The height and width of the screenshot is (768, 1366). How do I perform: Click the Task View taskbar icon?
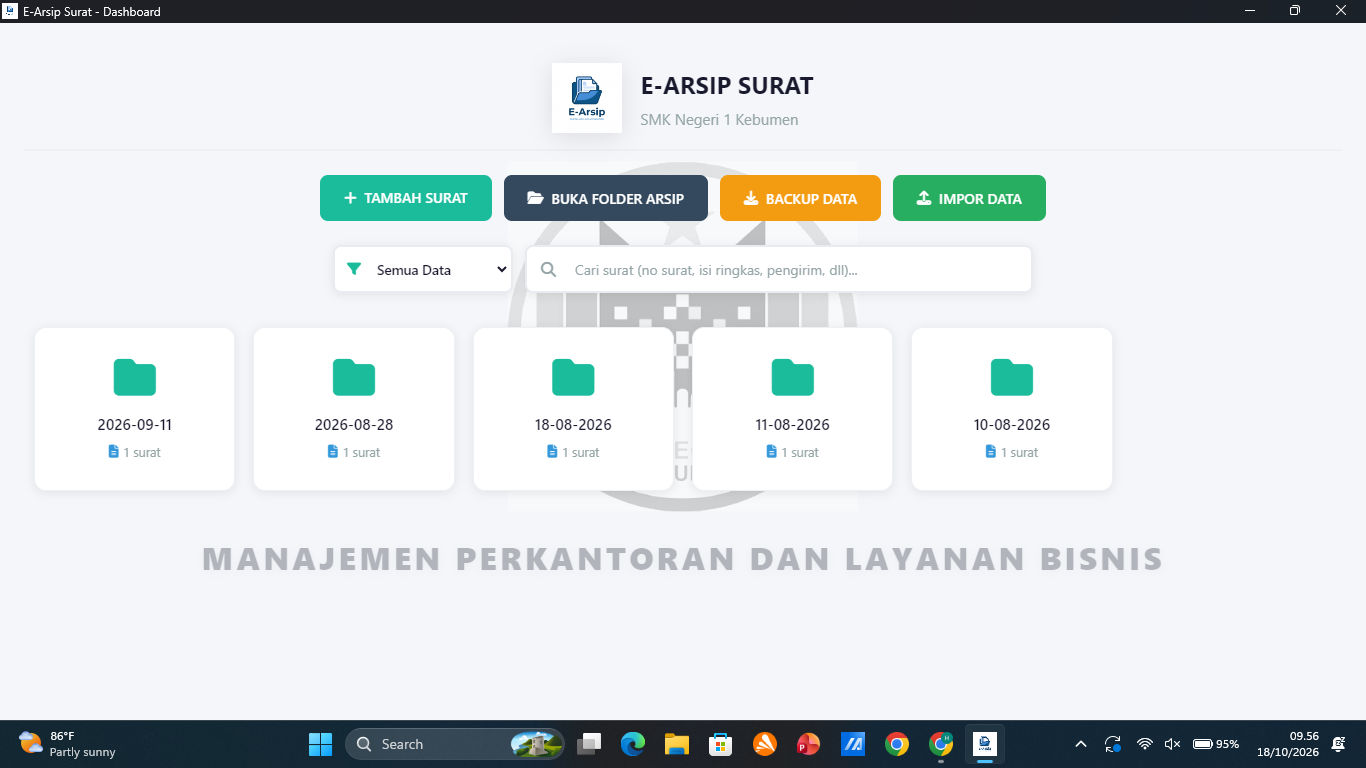[589, 744]
